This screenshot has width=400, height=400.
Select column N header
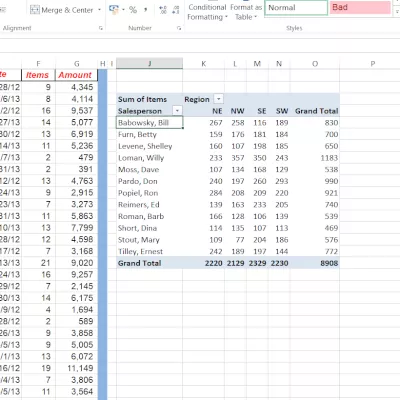tap(279, 64)
